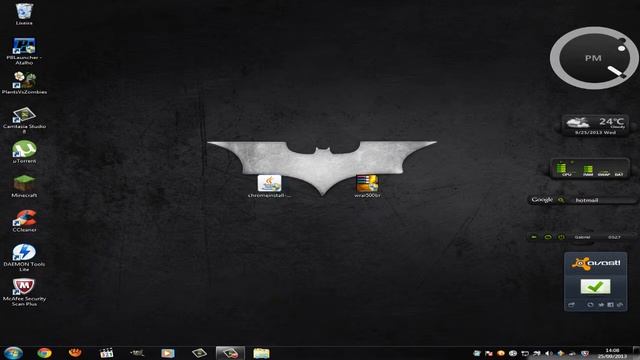Click the orange avast icon in system tray
The height and width of the screenshot is (360, 640).
tap(501, 353)
